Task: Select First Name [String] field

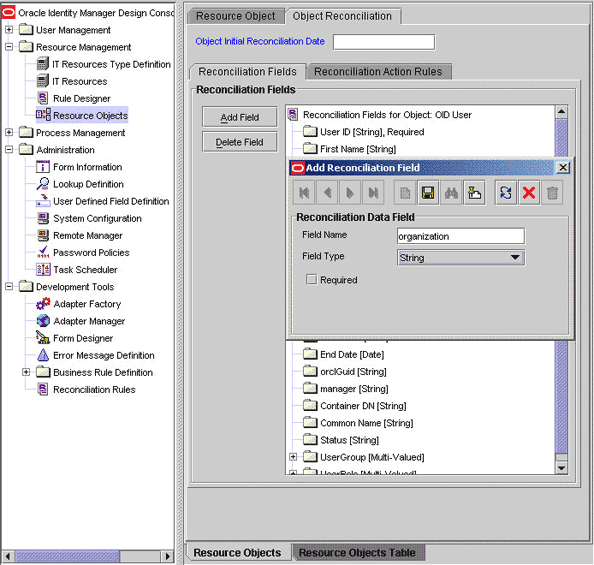Action: pos(358,149)
